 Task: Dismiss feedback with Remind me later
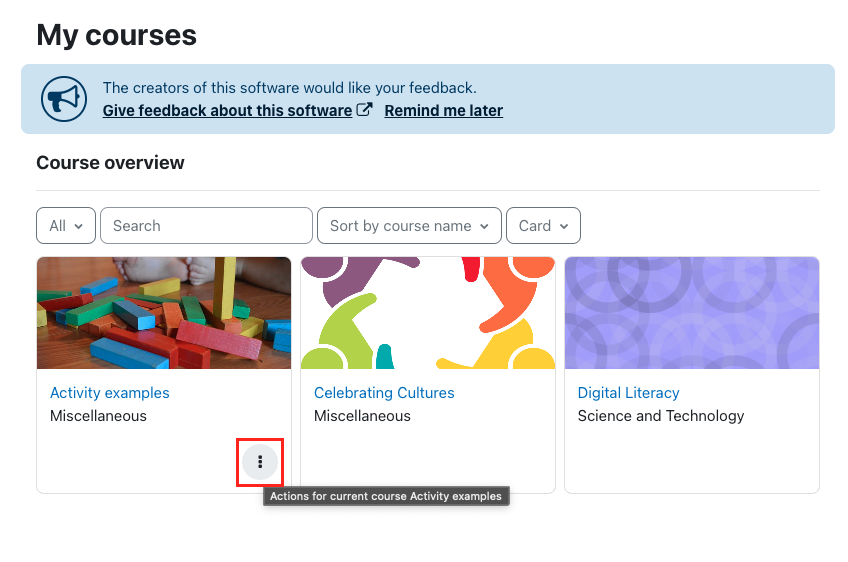tap(443, 110)
